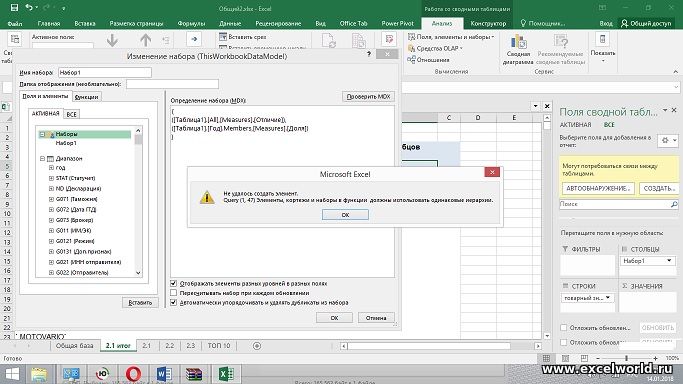Check first Отложить обновление checkbox
This screenshot has width=683, height=384.
point(564,327)
